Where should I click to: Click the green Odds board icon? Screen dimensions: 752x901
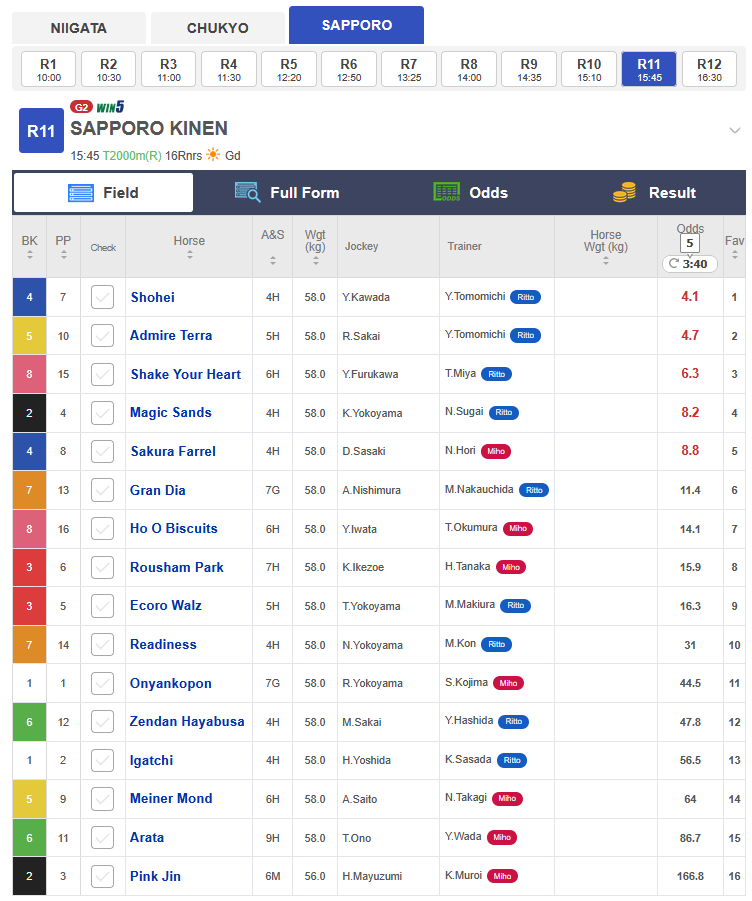[x=446, y=192]
